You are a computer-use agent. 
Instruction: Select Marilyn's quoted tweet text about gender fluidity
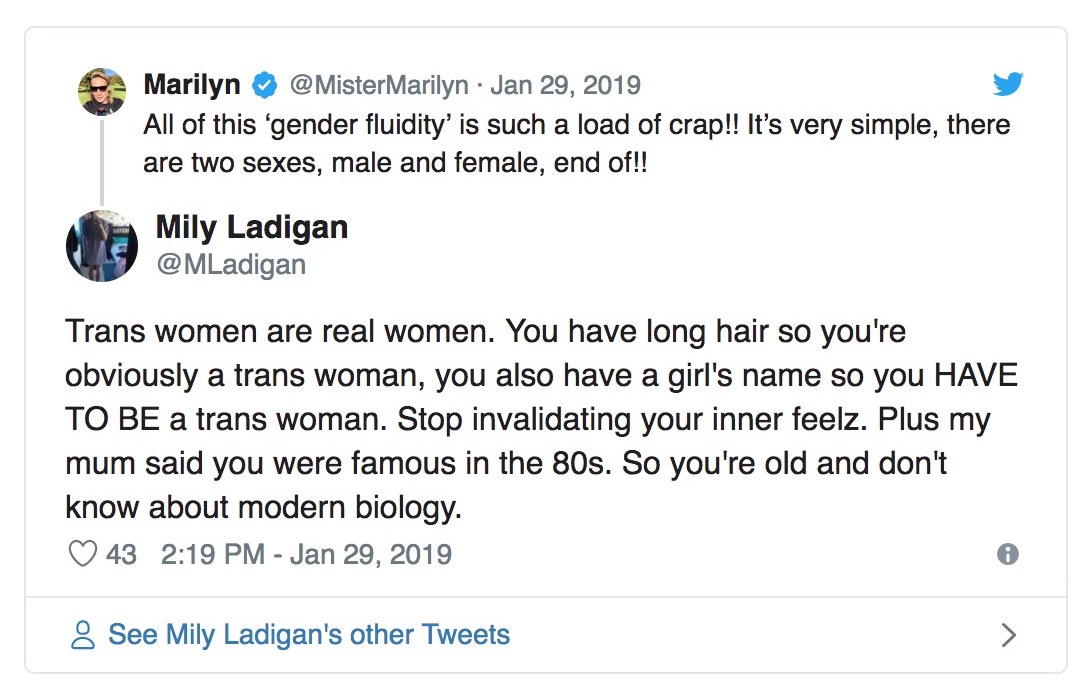(x=576, y=144)
